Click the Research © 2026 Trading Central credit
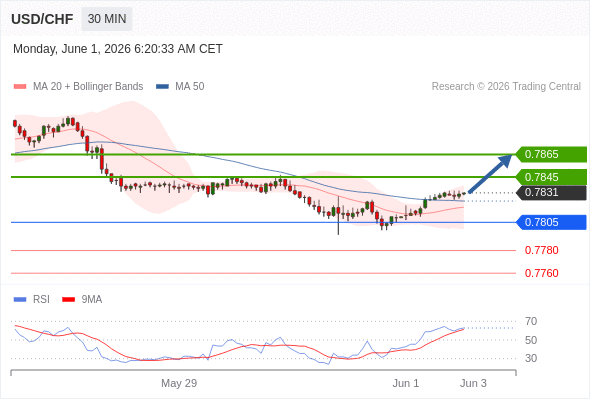 coord(506,87)
